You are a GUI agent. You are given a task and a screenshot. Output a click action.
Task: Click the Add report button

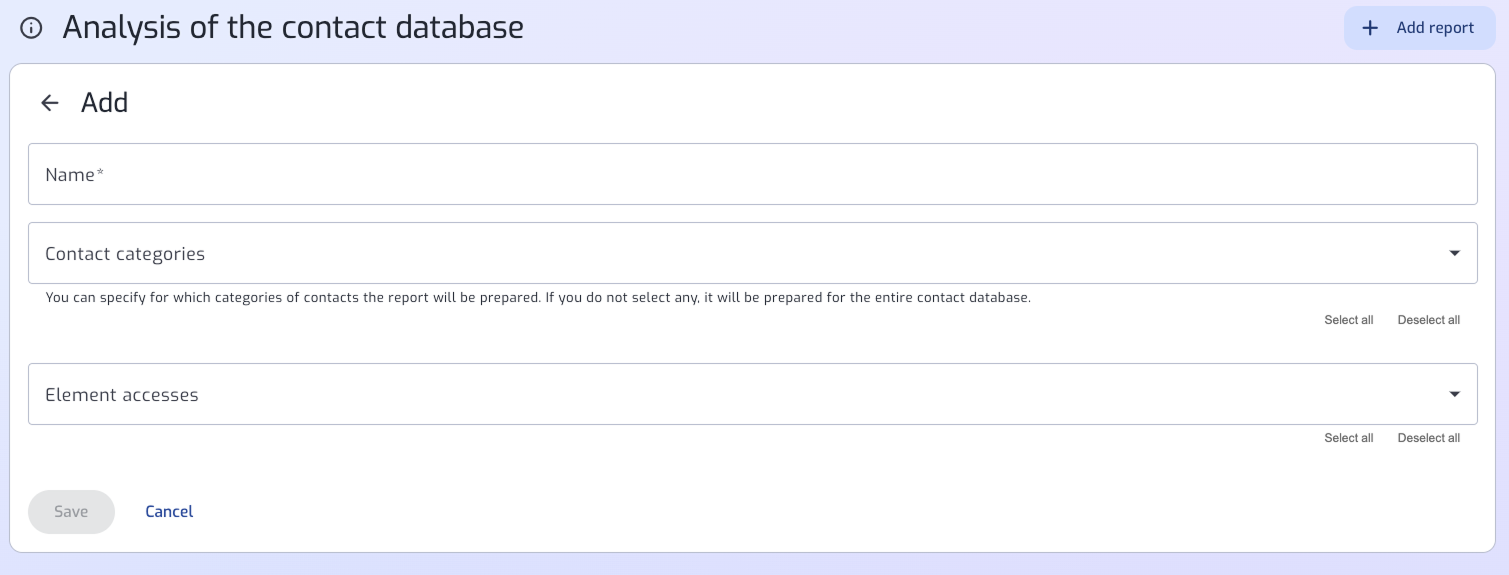click(x=1419, y=28)
